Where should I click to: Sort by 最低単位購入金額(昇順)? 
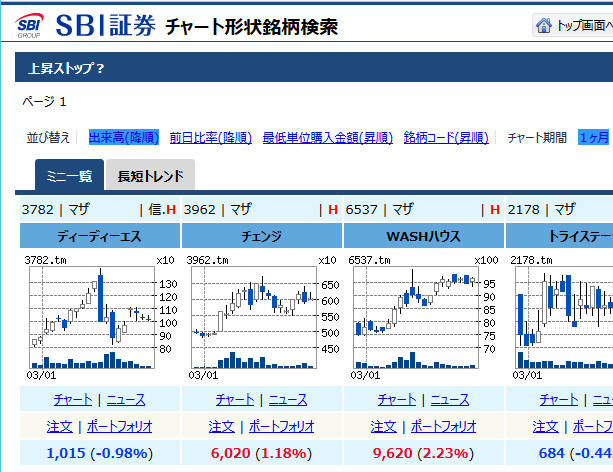328,137
